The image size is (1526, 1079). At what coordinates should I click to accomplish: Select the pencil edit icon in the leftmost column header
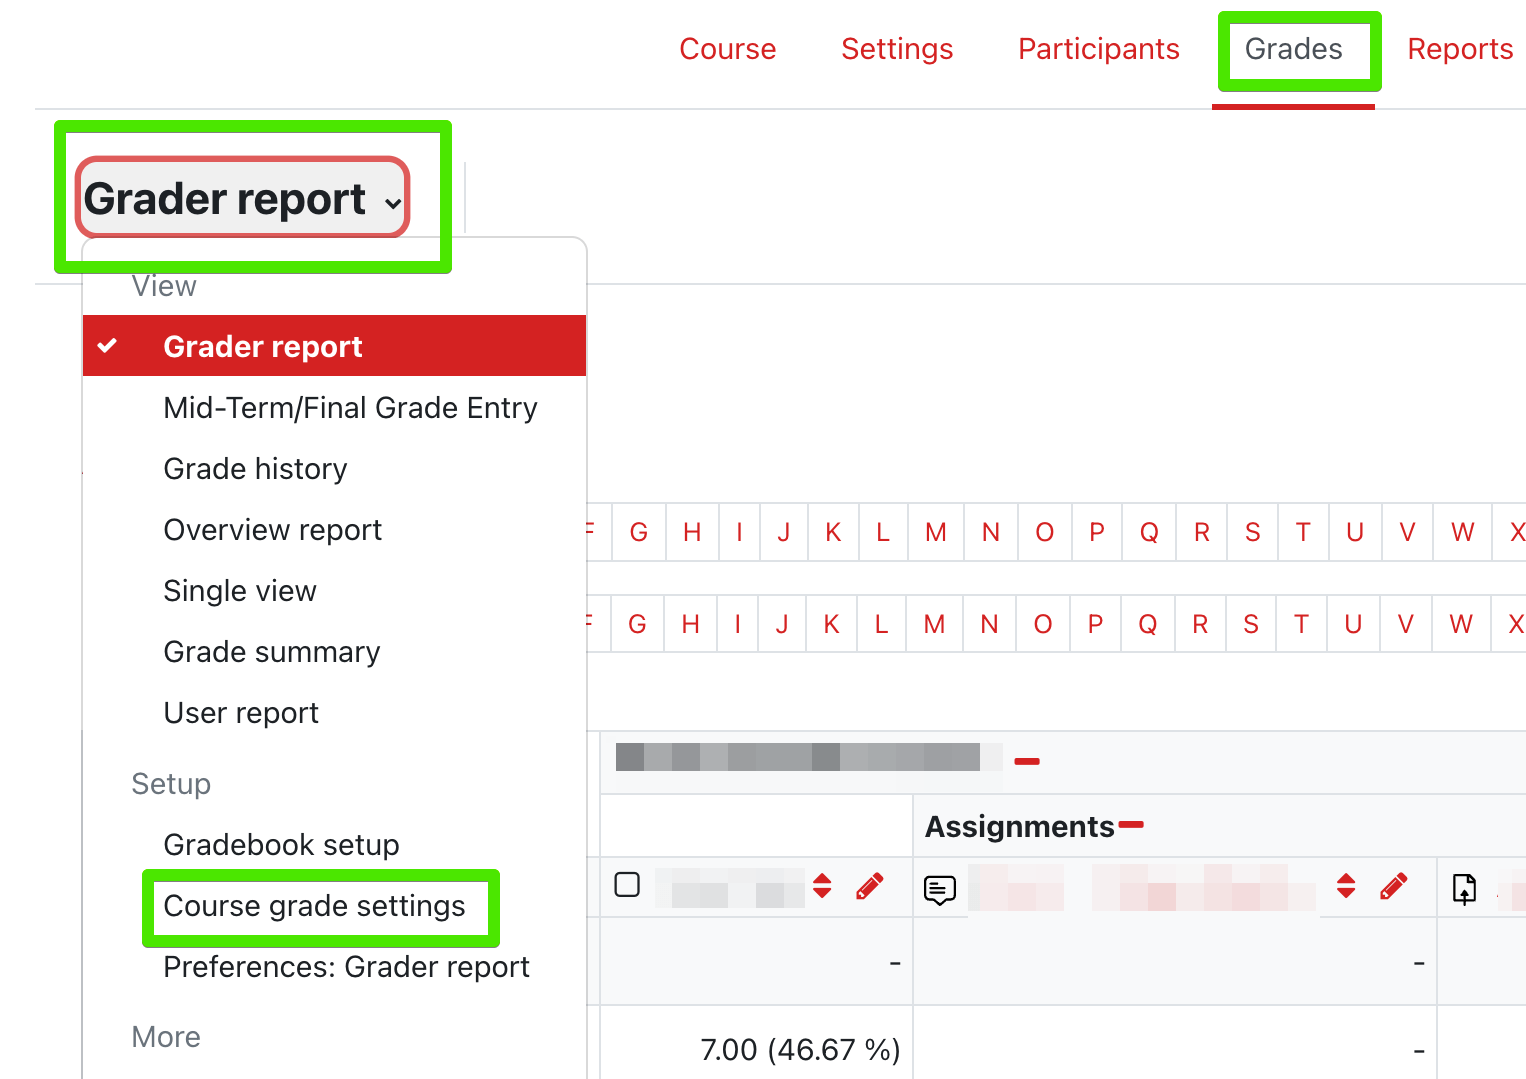pyautogui.click(x=870, y=886)
